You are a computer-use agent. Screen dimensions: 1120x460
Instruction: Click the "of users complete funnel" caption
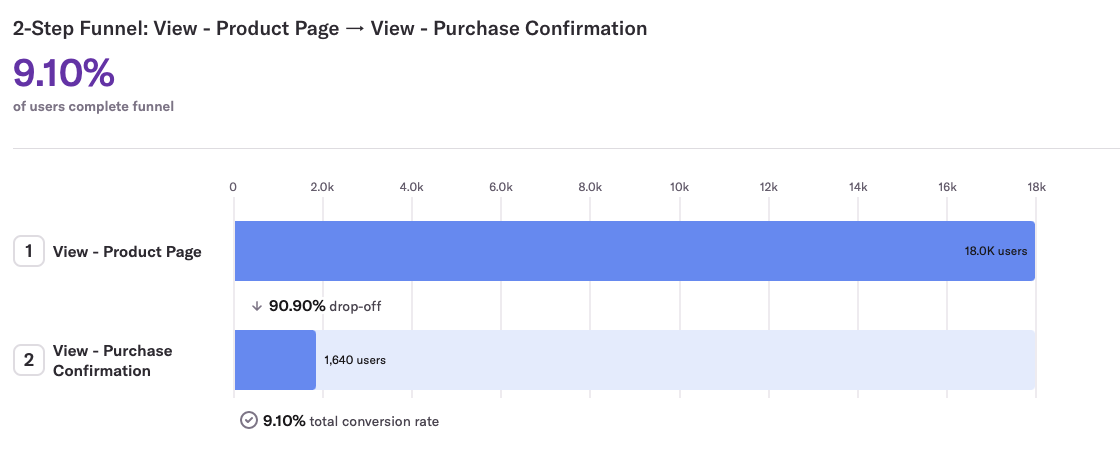93,106
